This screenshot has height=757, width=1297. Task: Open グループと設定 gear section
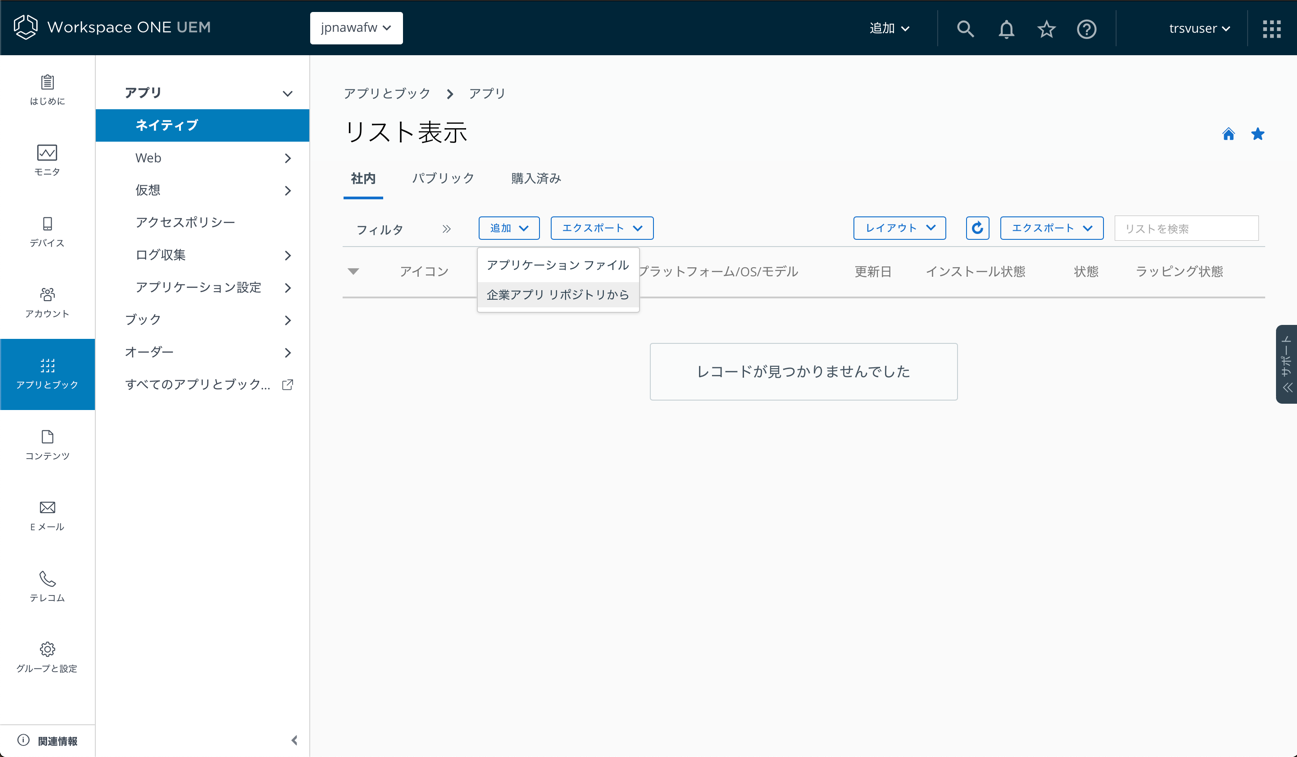tap(47, 658)
